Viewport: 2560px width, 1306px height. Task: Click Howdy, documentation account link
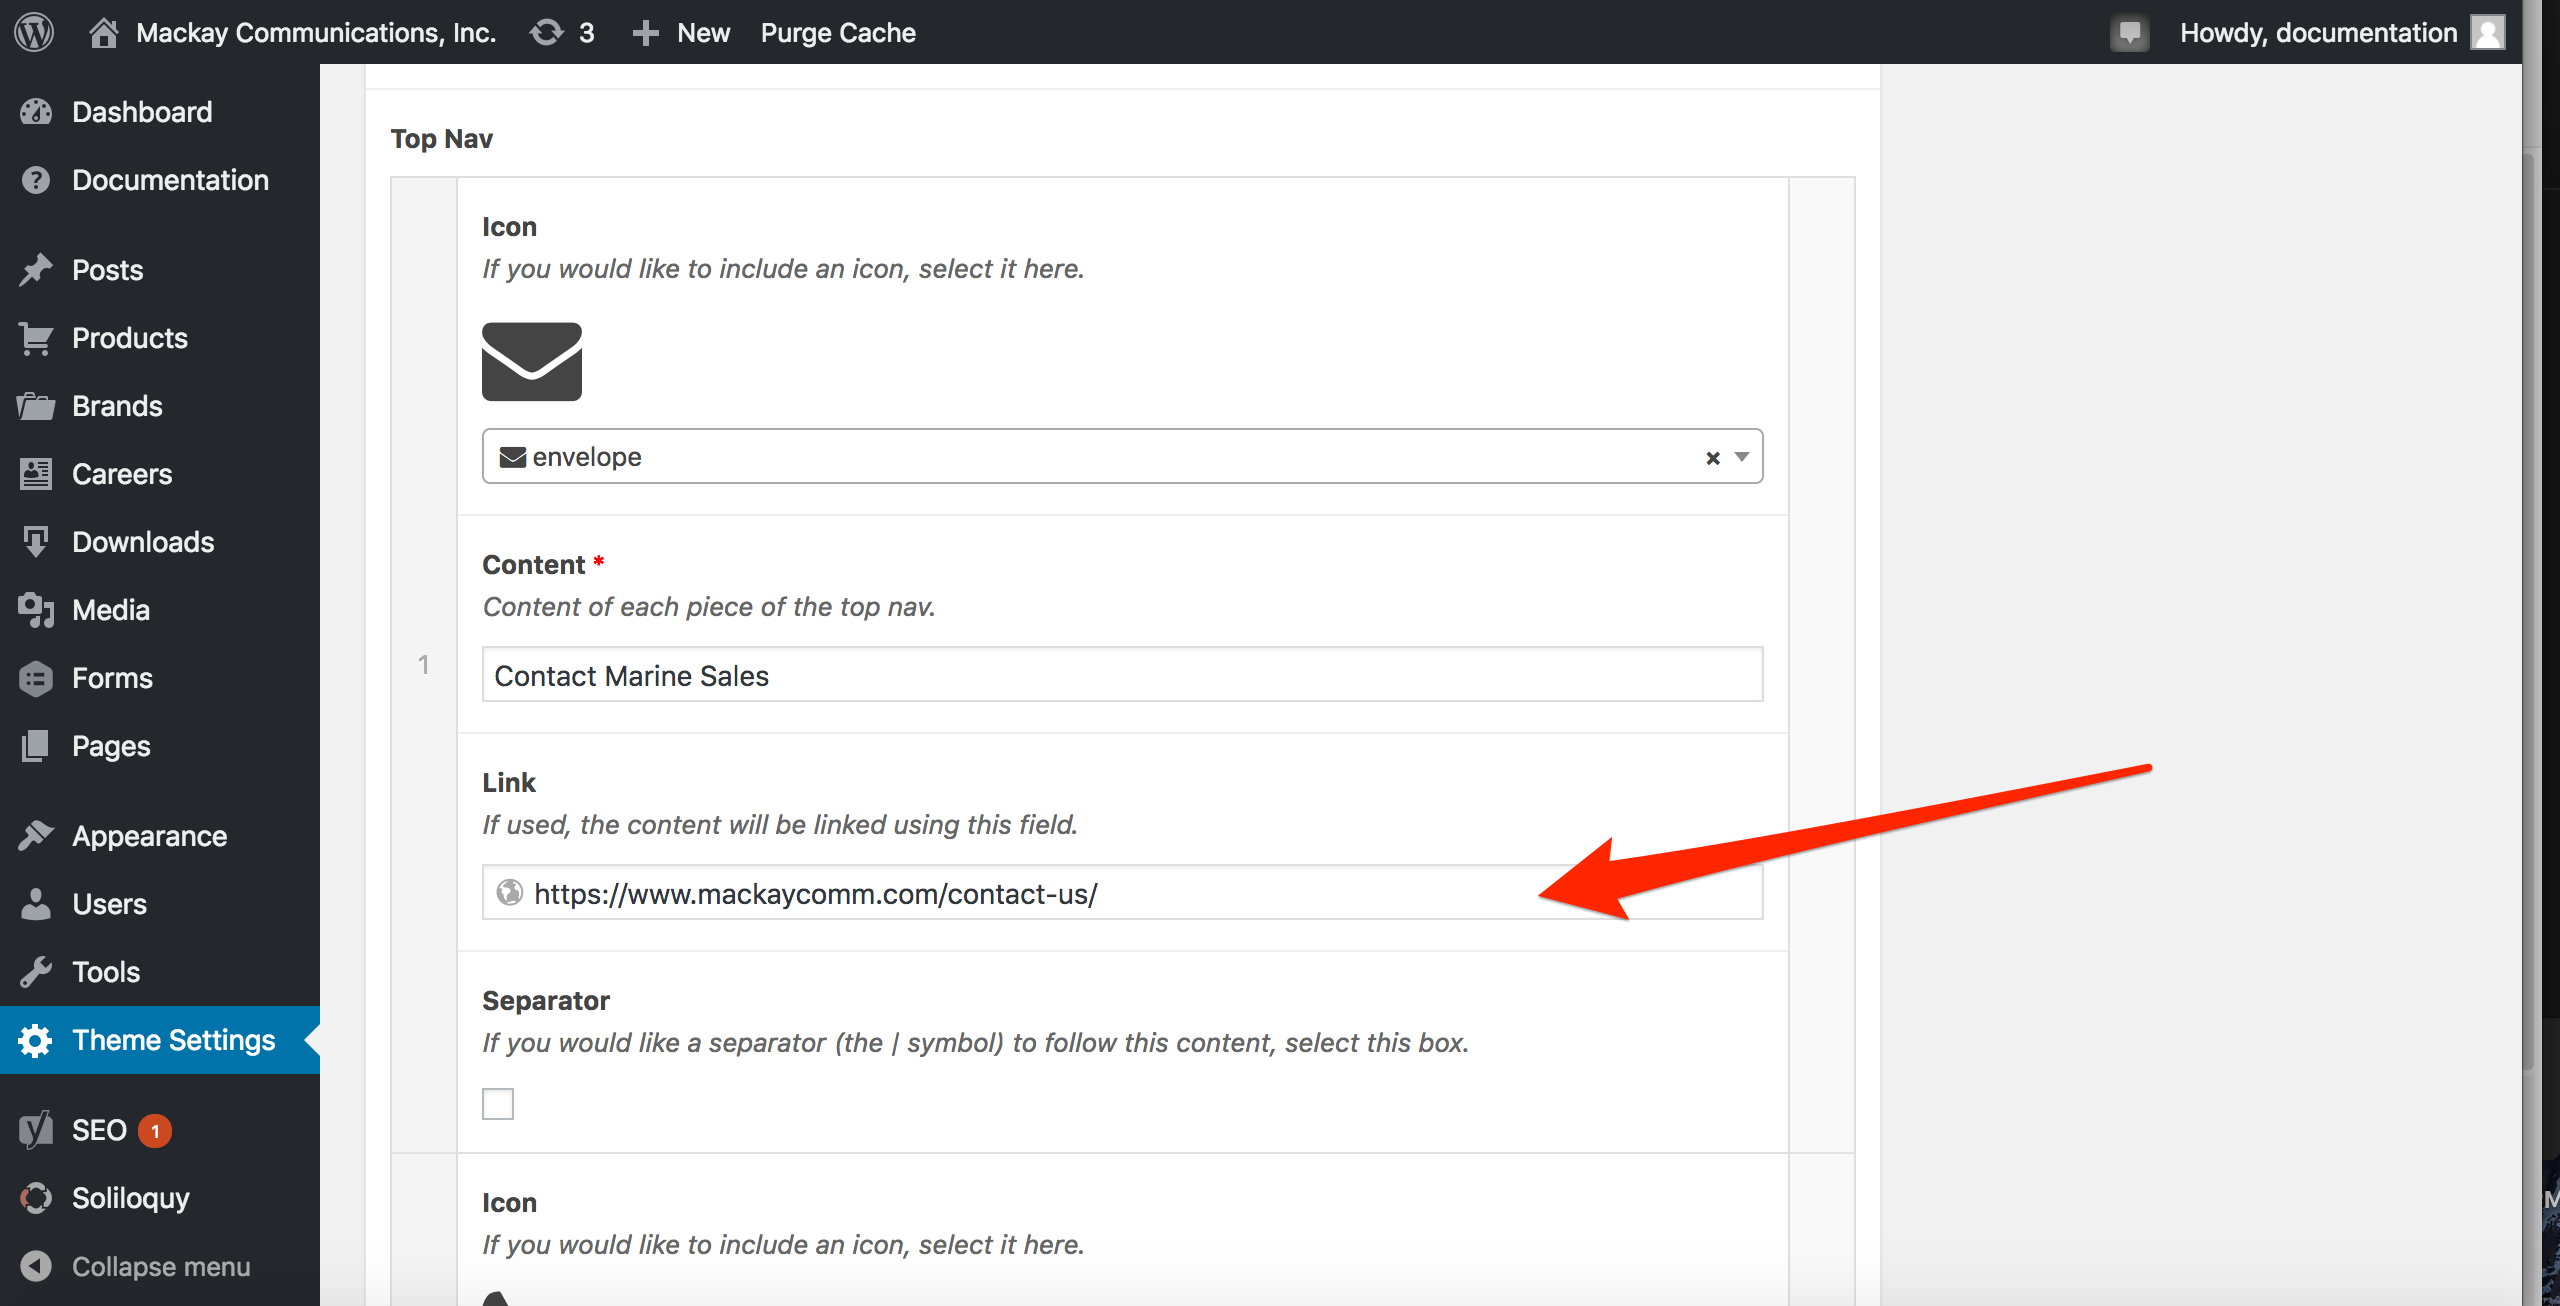point(2318,33)
